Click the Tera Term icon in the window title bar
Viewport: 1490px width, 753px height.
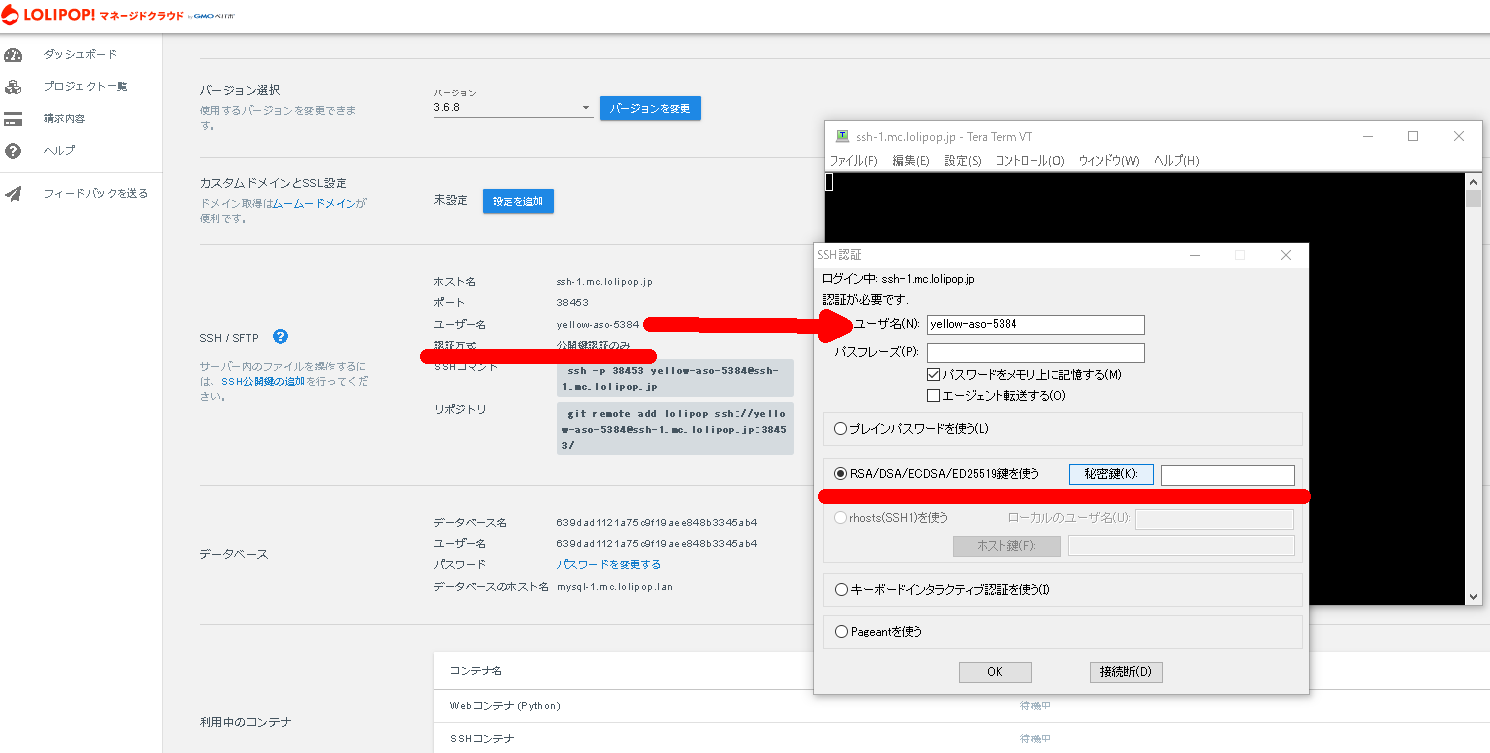coord(842,136)
